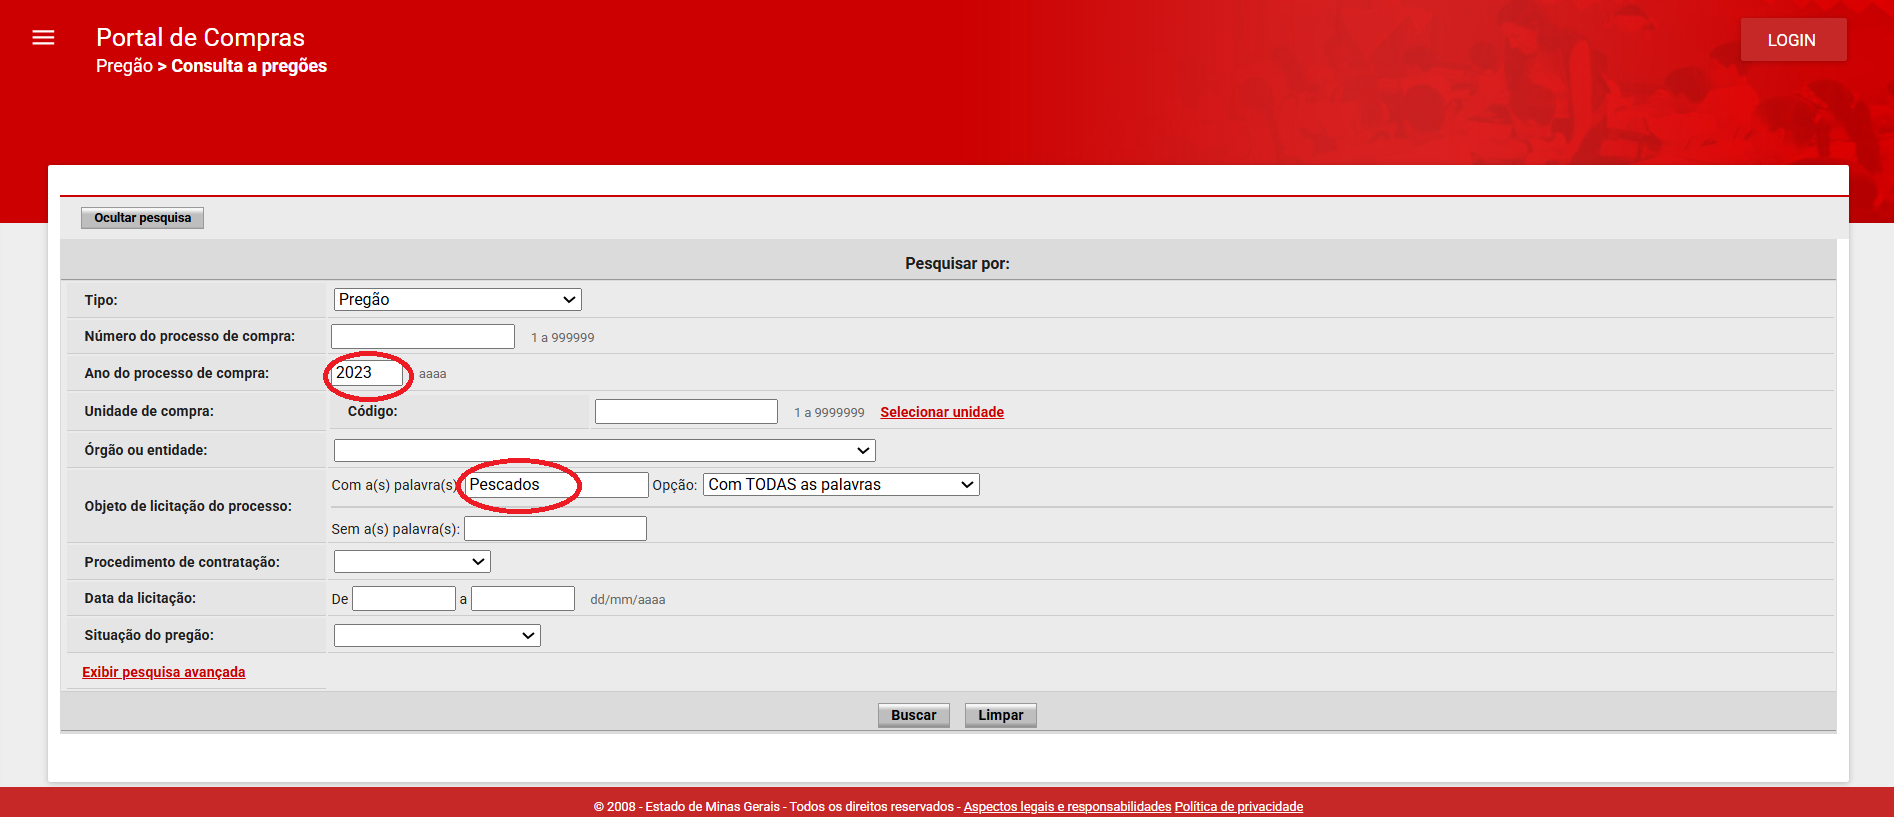Click the Data da licitação start date field

click(404, 599)
